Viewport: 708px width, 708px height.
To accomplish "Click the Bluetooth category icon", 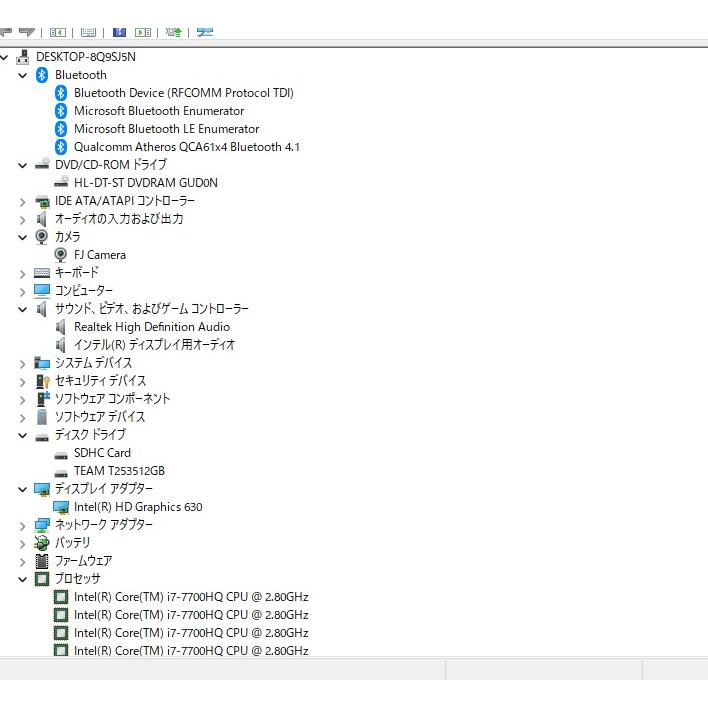I will [42, 75].
